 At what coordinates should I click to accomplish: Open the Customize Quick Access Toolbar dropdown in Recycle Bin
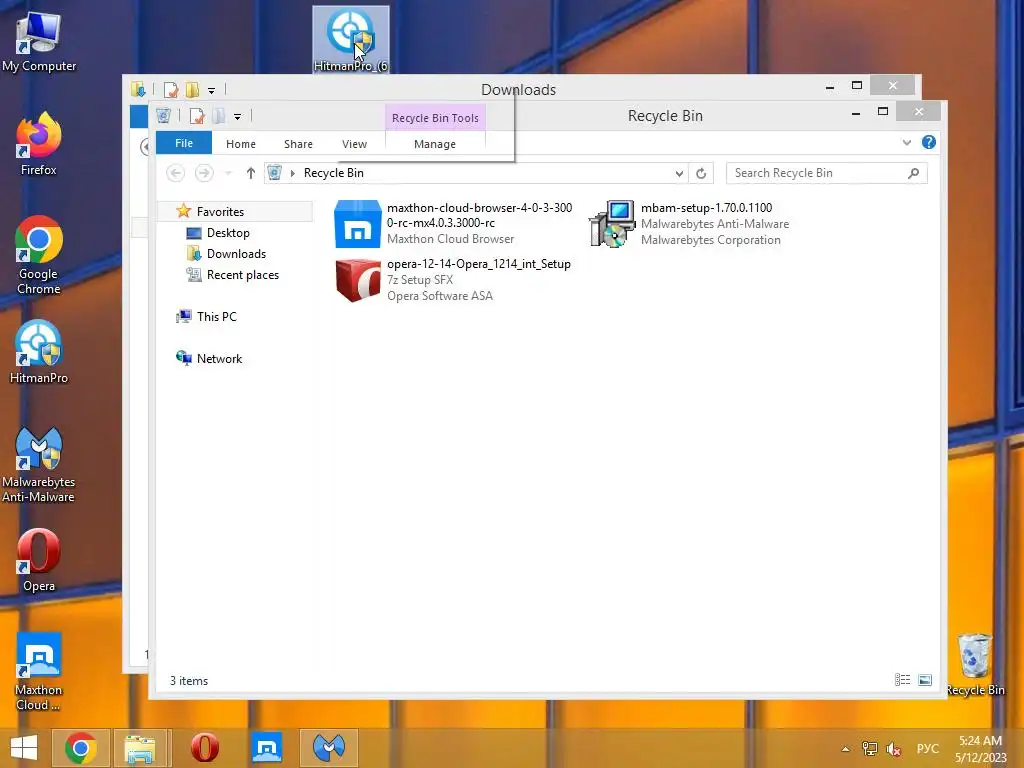(237, 117)
